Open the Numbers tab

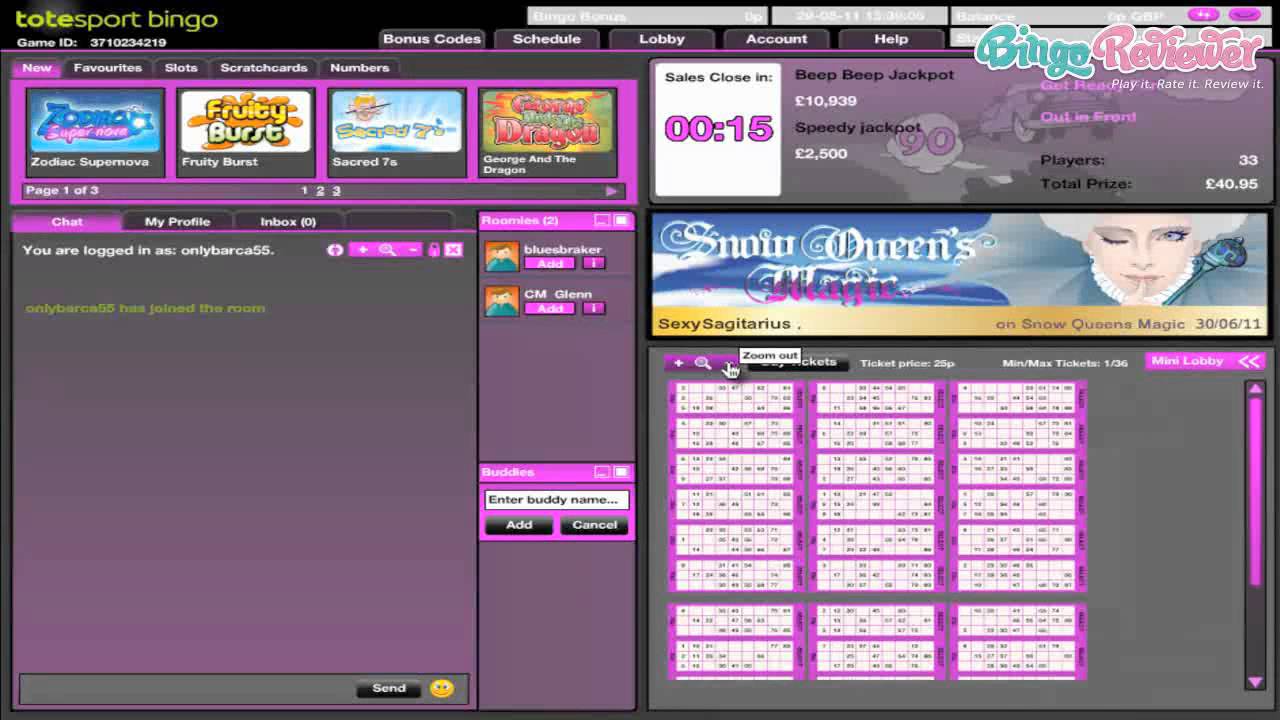pos(360,68)
